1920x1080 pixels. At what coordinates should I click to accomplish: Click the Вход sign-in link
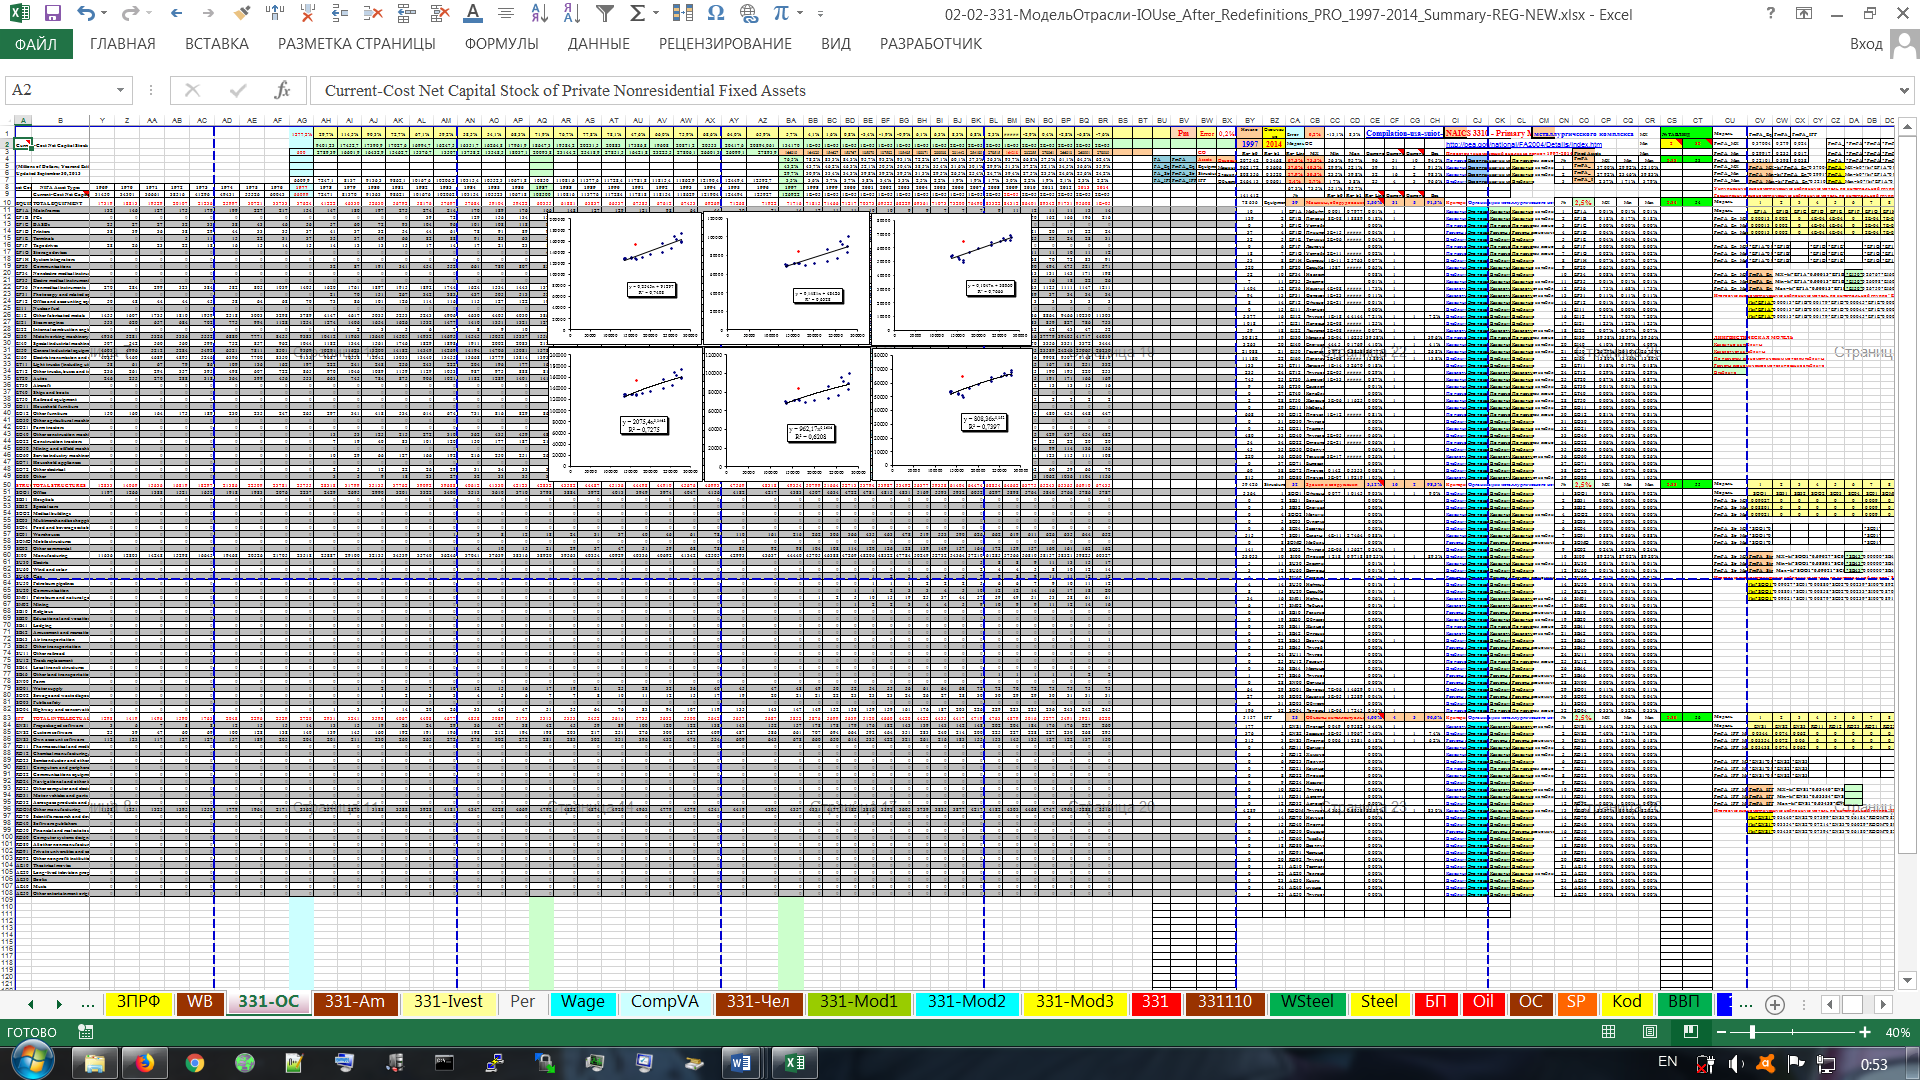click(1865, 44)
